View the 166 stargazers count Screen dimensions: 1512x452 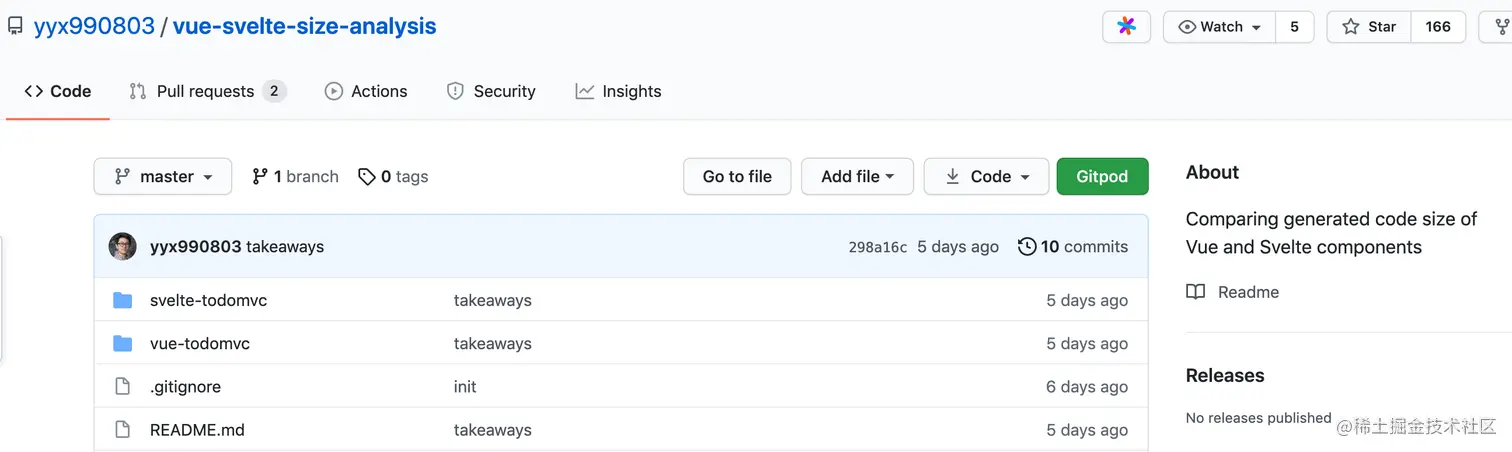(1438, 27)
